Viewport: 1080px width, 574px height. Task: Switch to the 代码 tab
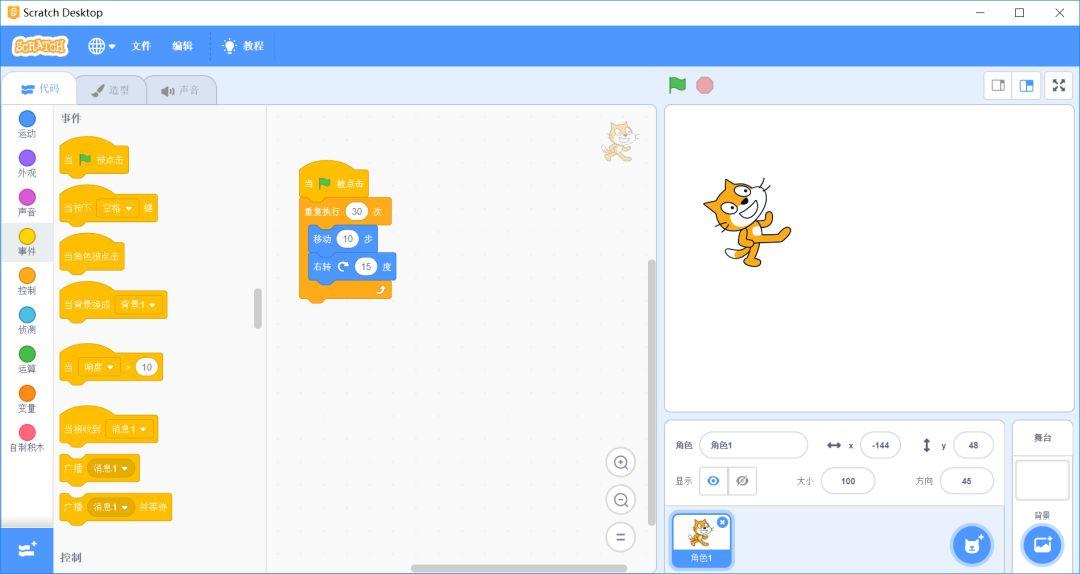click(39, 89)
